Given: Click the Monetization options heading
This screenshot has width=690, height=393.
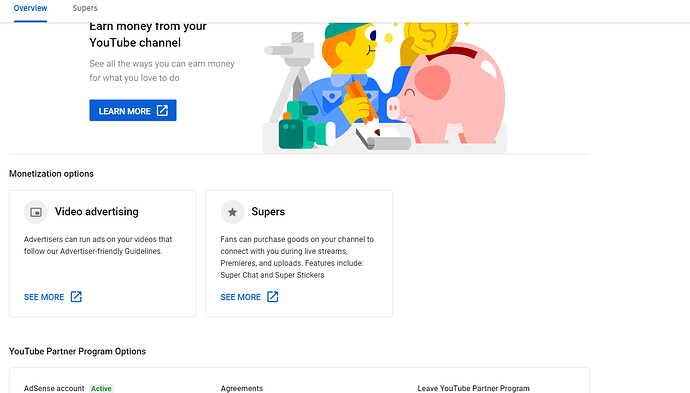Looking at the screenshot, I should (x=51, y=174).
